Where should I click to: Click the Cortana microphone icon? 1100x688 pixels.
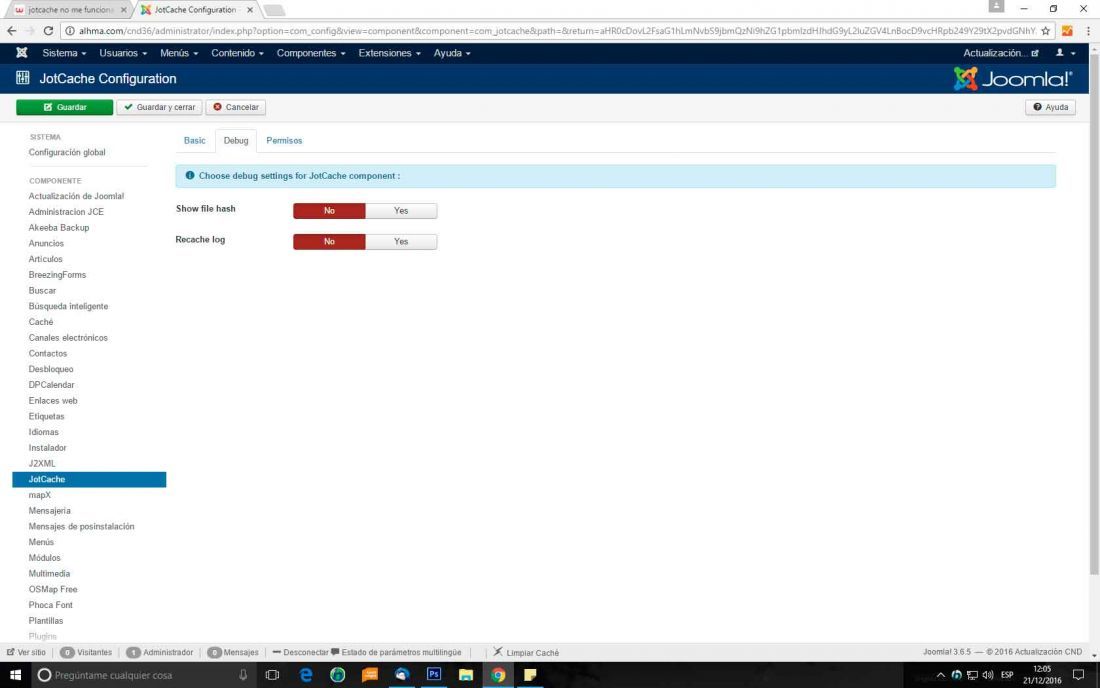[243, 675]
